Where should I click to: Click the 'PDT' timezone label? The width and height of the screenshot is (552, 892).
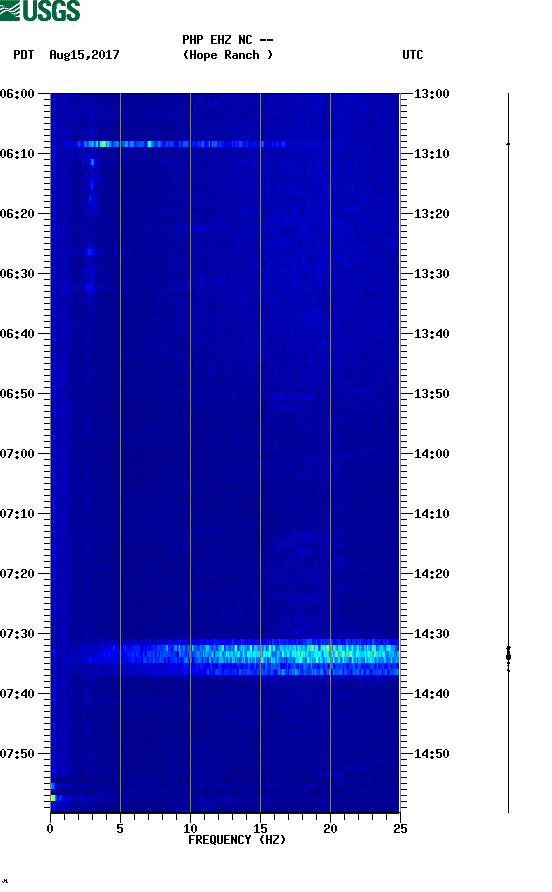[x=24, y=55]
